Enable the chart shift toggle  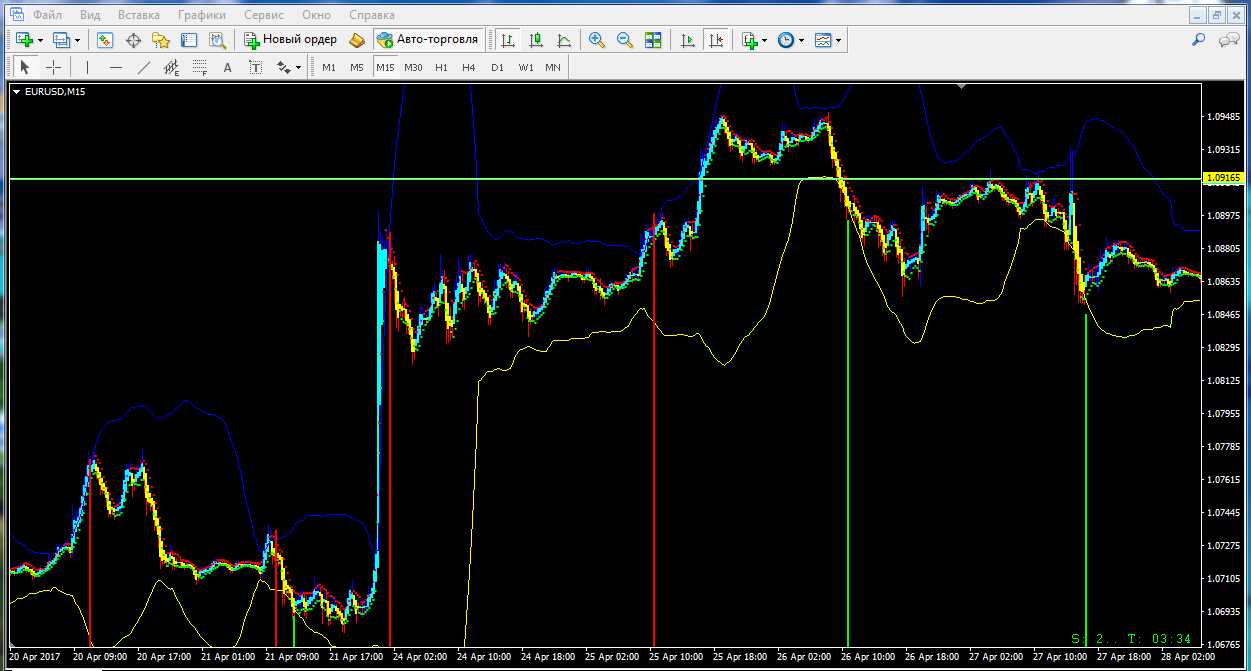pyautogui.click(x=715, y=40)
